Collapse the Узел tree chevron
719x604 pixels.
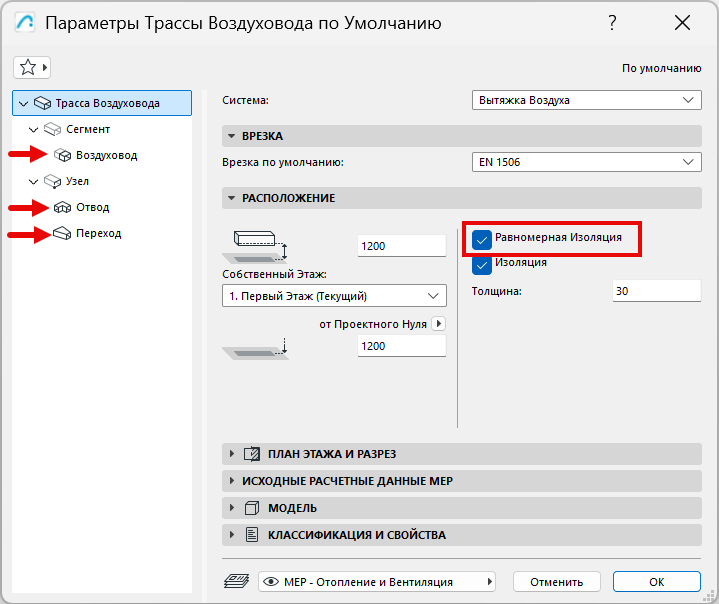[33, 182]
